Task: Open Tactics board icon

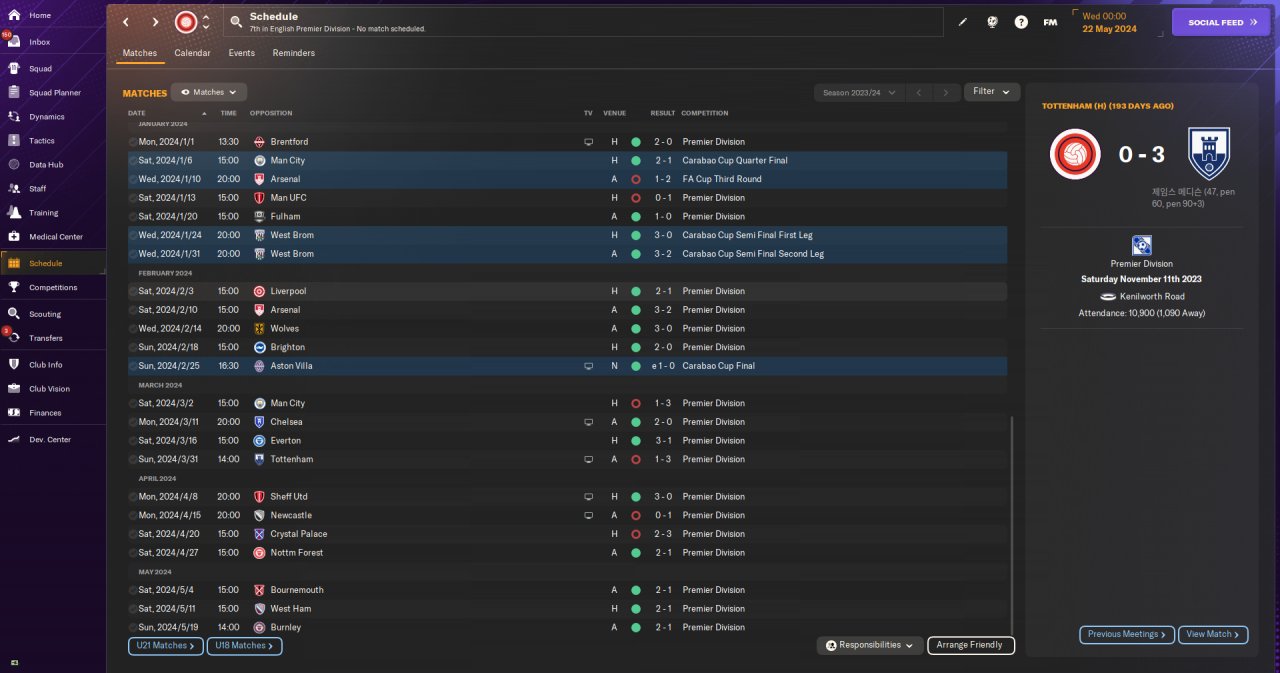Action: [x=14, y=141]
